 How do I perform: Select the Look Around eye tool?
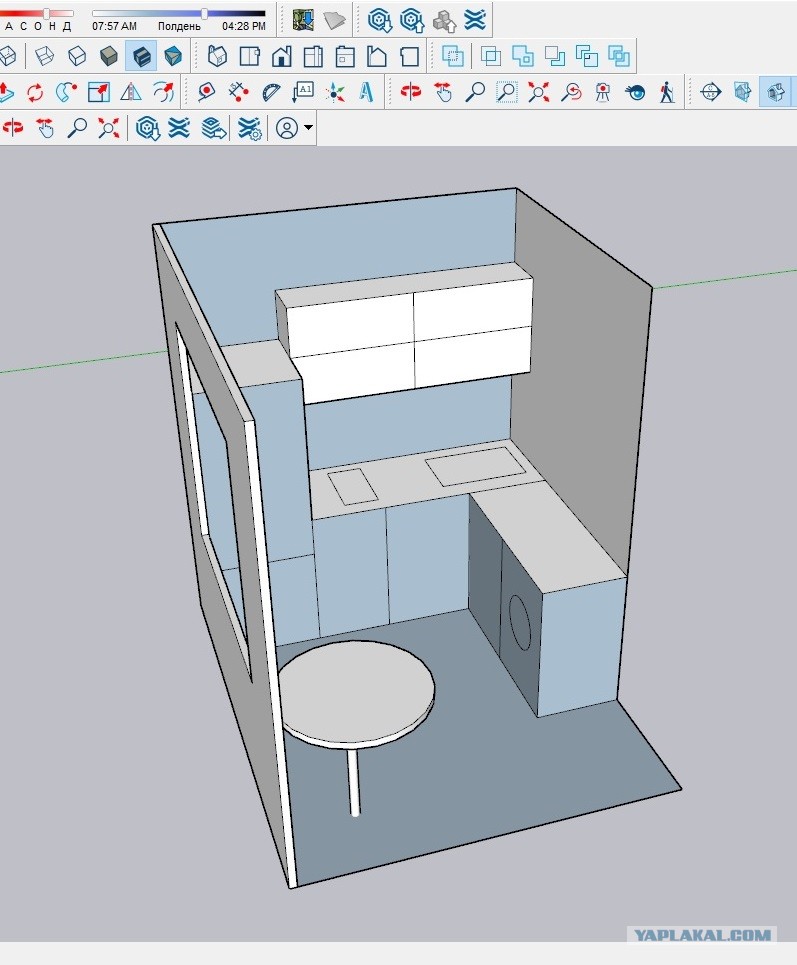click(635, 92)
